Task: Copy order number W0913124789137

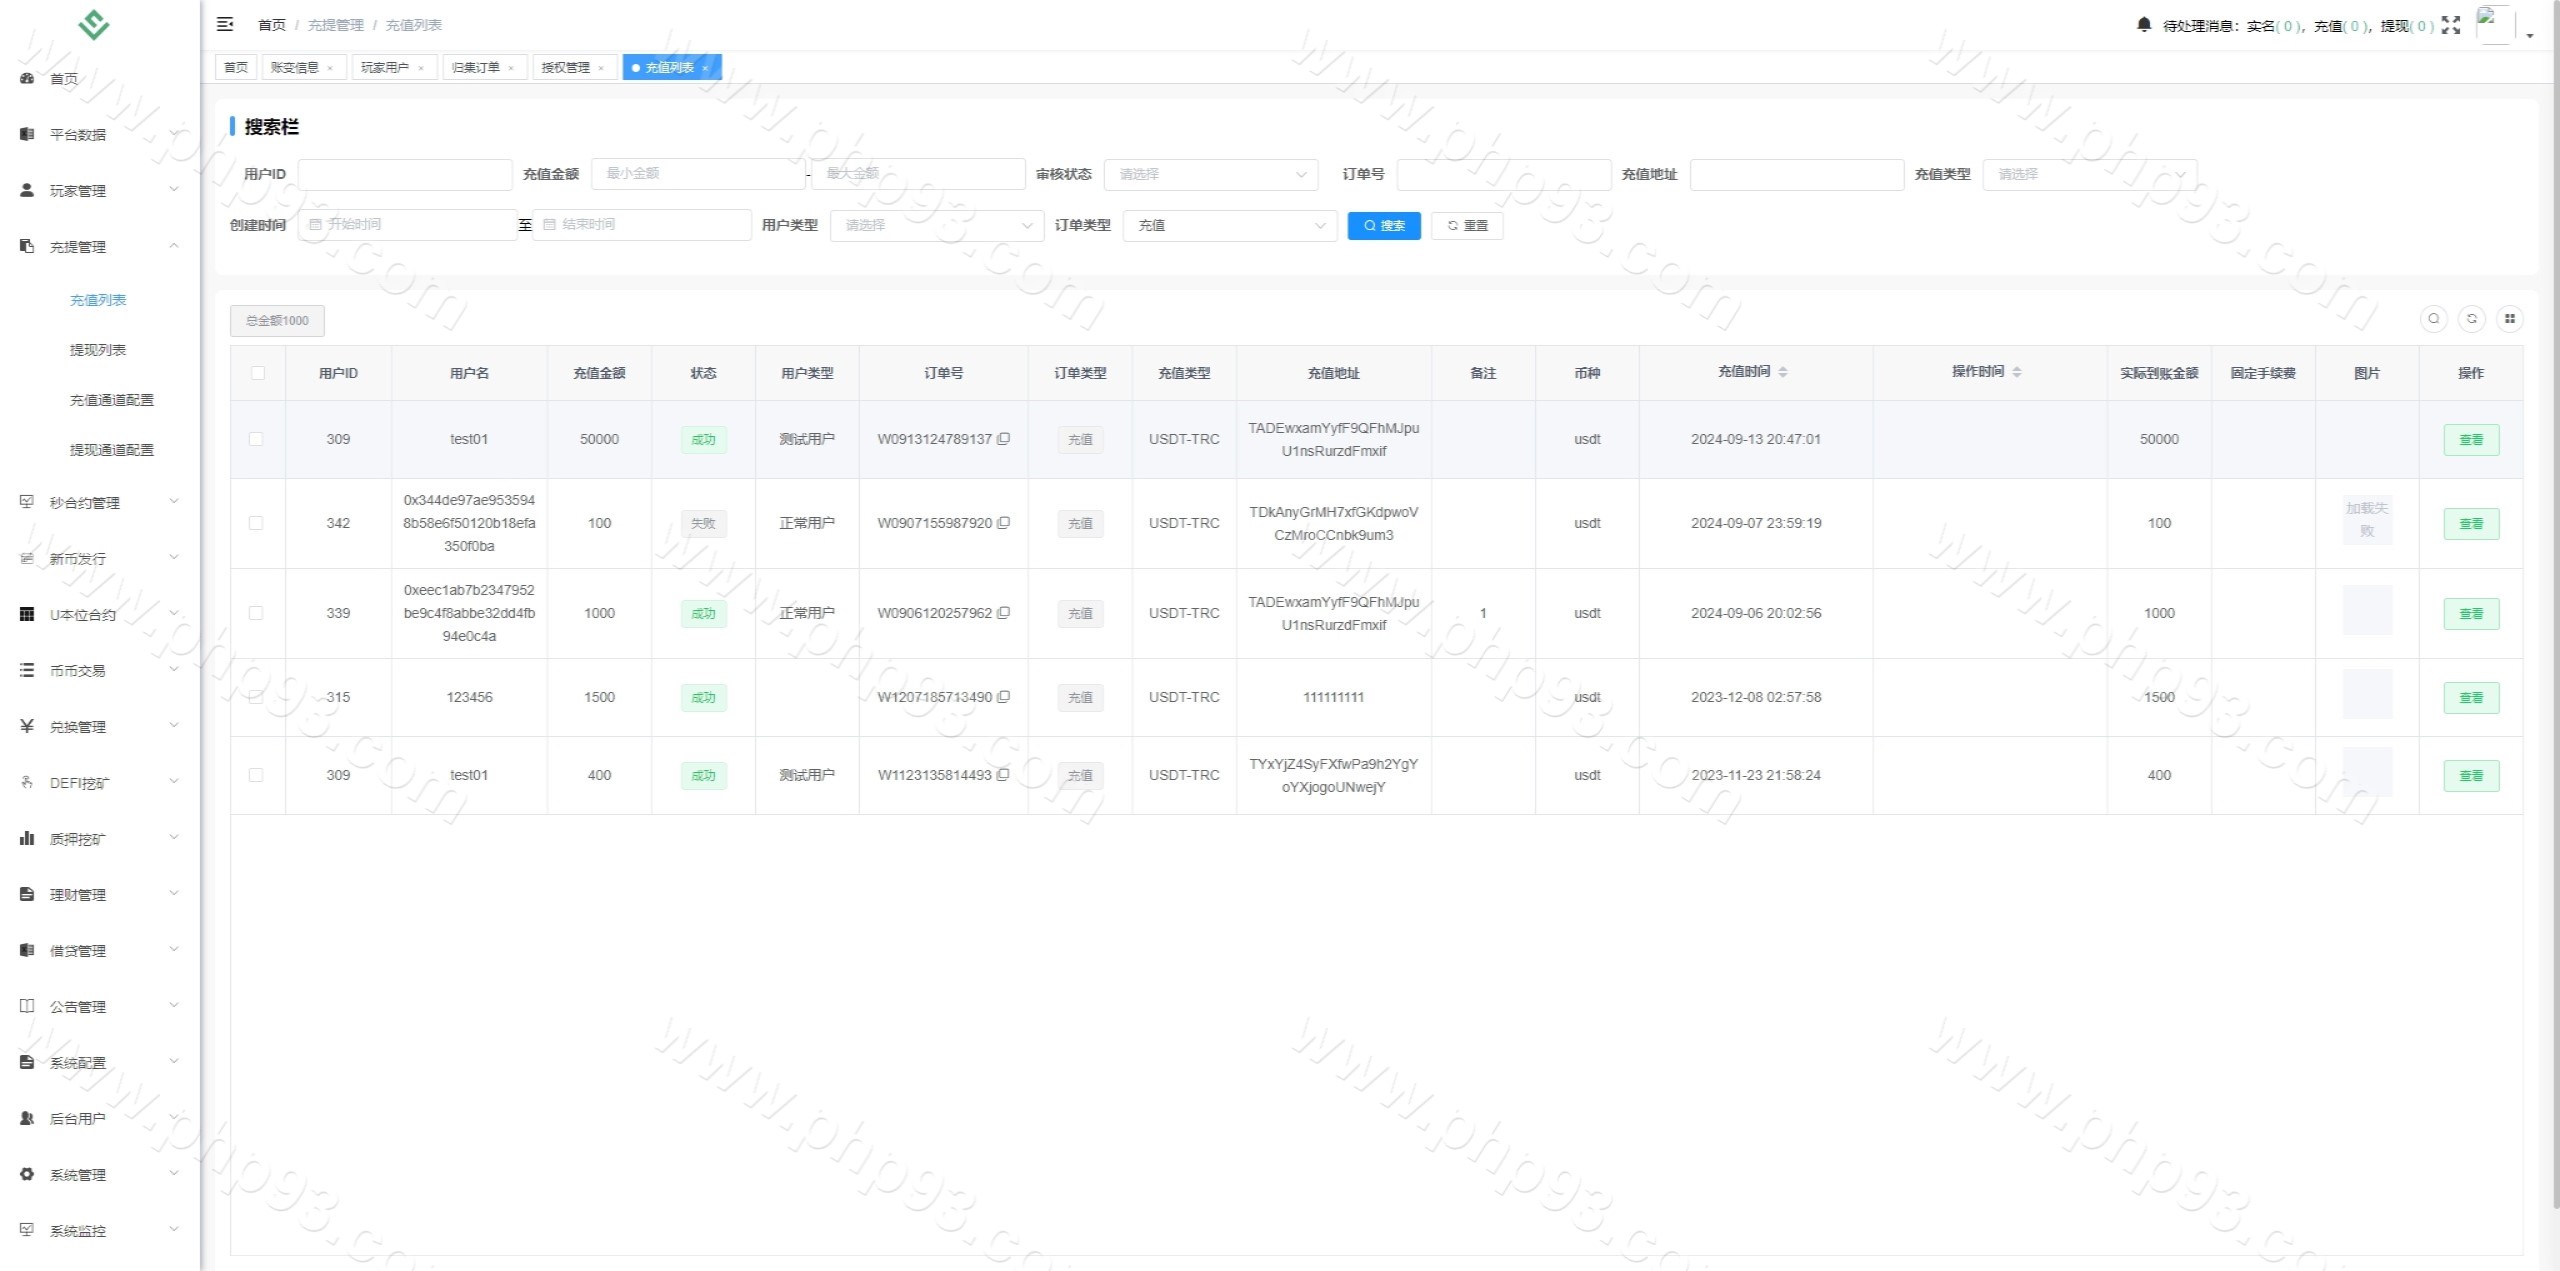Action: (1003, 439)
